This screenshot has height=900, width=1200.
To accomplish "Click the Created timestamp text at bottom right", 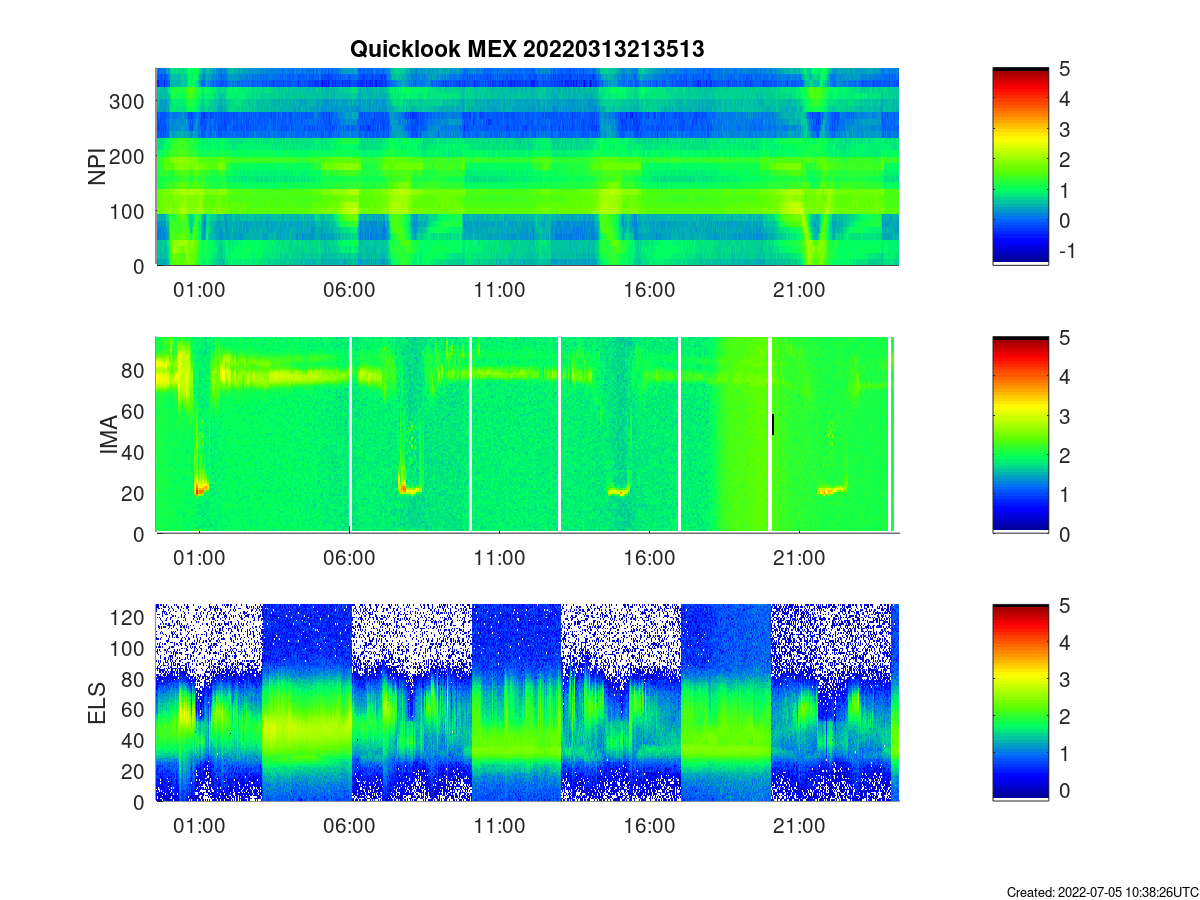I will pyautogui.click(x=1101, y=891).
